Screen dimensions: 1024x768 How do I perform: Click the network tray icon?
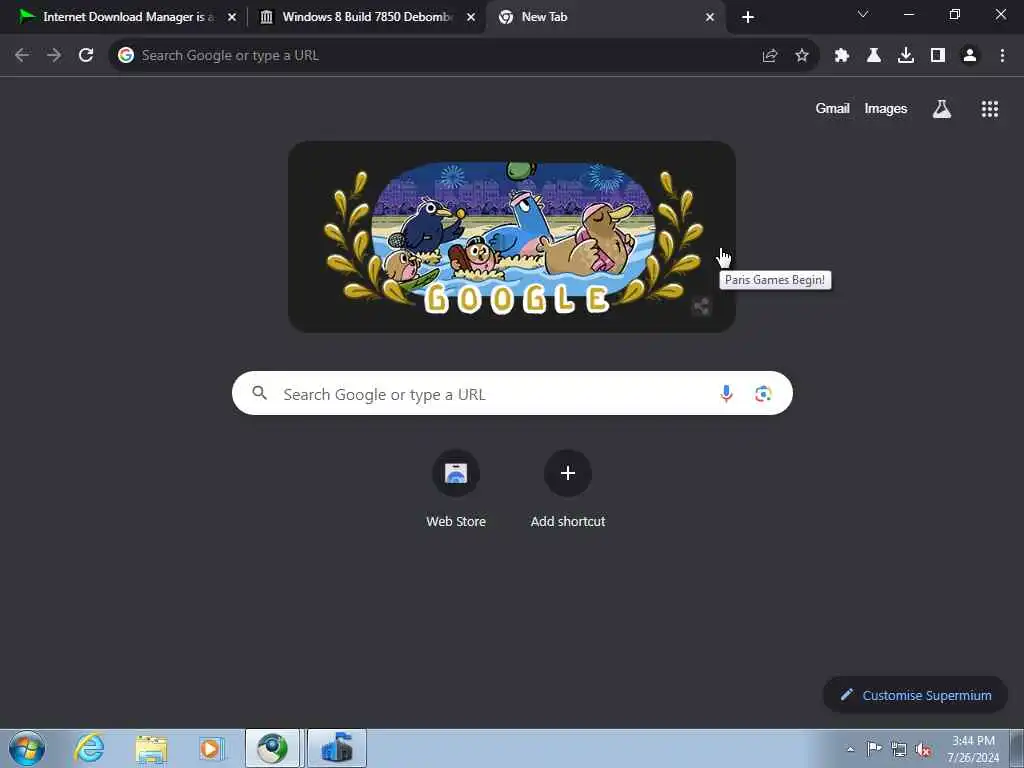(x=899, y=750)
